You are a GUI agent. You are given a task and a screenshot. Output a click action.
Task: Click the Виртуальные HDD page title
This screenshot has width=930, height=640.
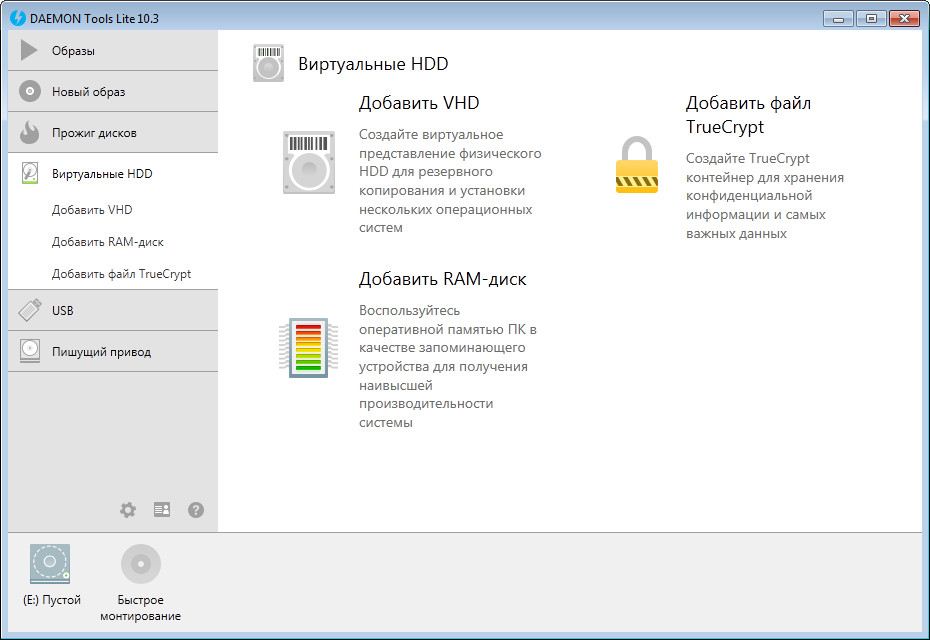pos(373,63)
